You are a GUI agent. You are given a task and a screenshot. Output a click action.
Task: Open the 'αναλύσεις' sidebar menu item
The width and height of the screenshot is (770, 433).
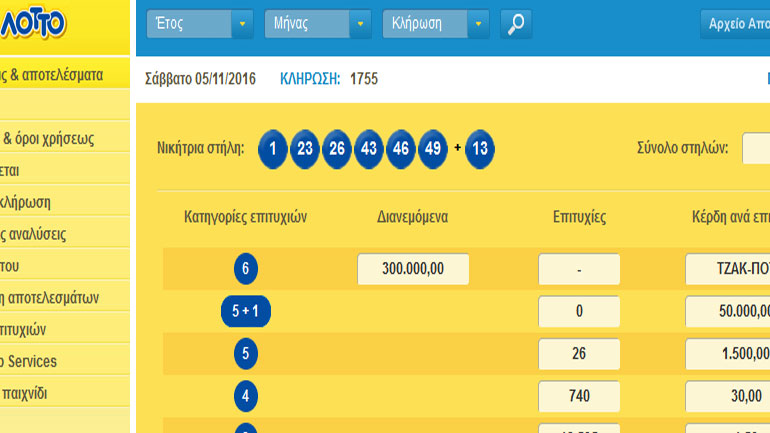[65, 234]
